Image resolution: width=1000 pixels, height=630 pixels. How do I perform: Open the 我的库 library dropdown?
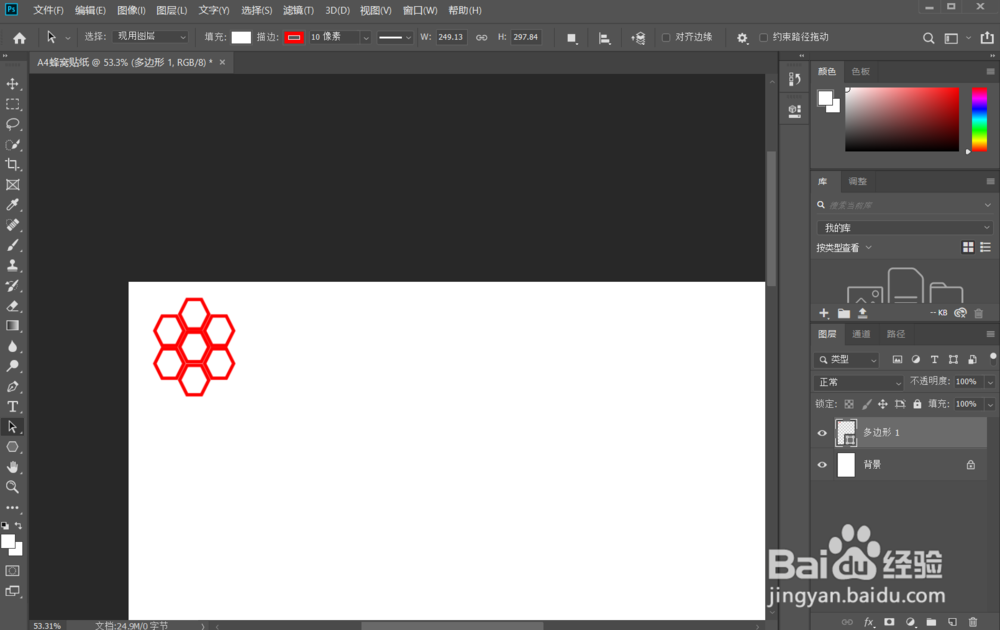point(904,228)
